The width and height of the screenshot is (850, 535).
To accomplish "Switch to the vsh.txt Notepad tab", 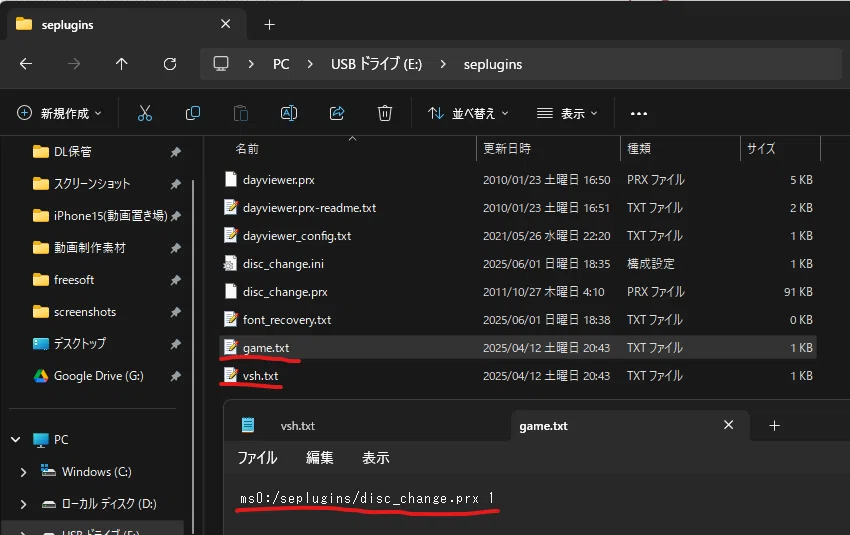I will [297, 426].
